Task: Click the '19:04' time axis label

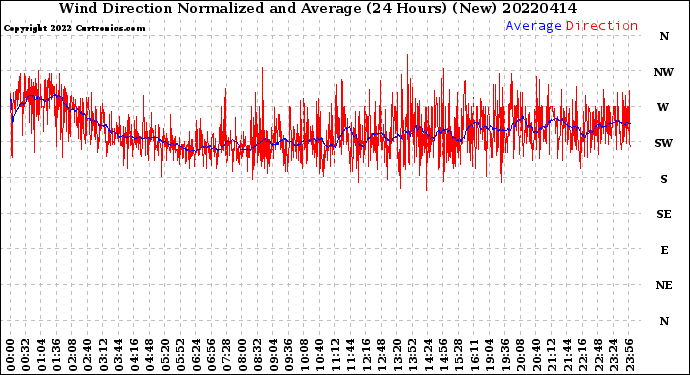Action: coord(489,355)
